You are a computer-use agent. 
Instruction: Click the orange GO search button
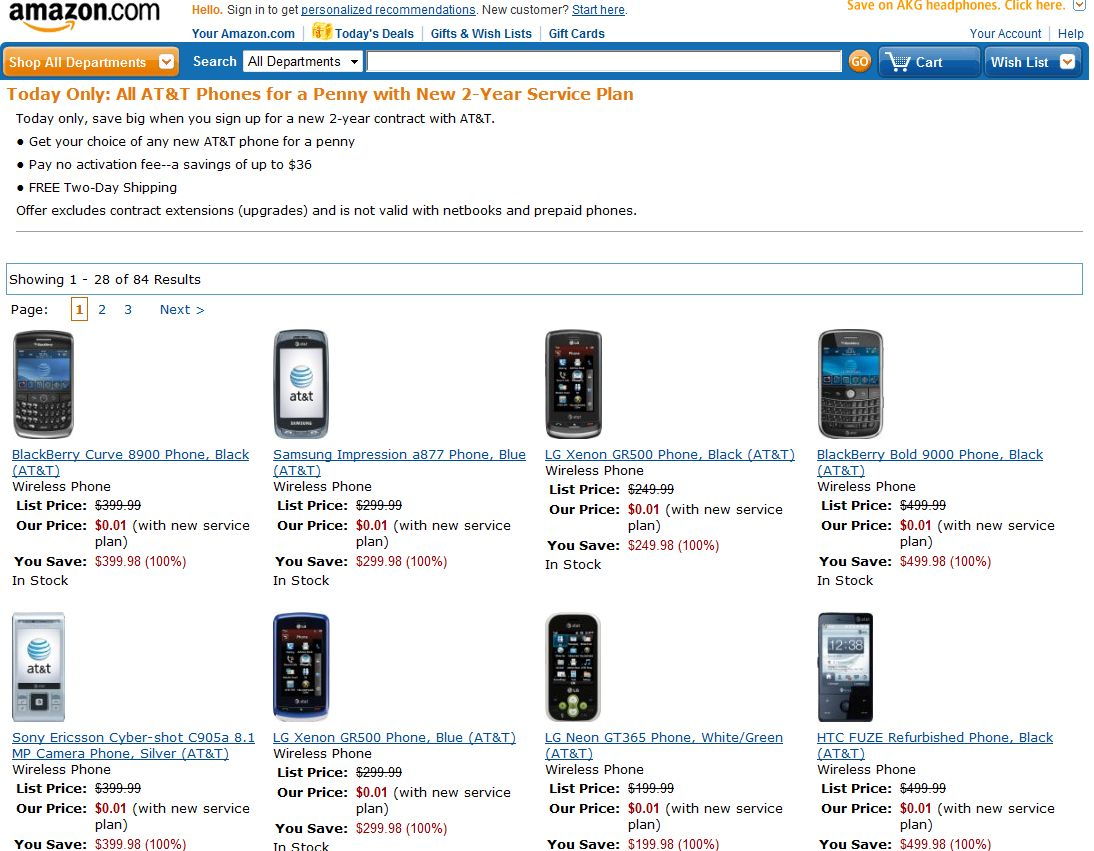[859, 62]
